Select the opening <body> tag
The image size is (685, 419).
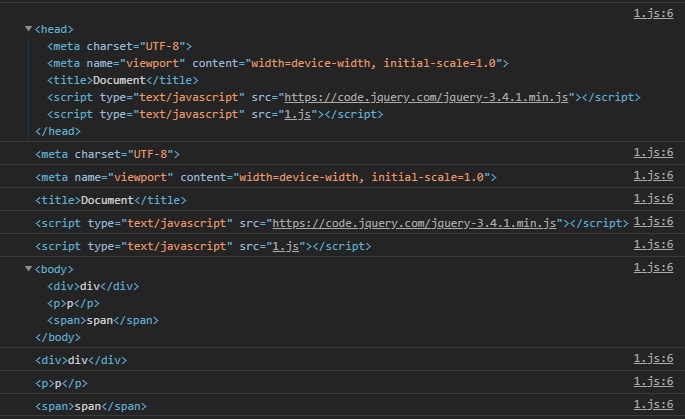(x=54, y=269)
